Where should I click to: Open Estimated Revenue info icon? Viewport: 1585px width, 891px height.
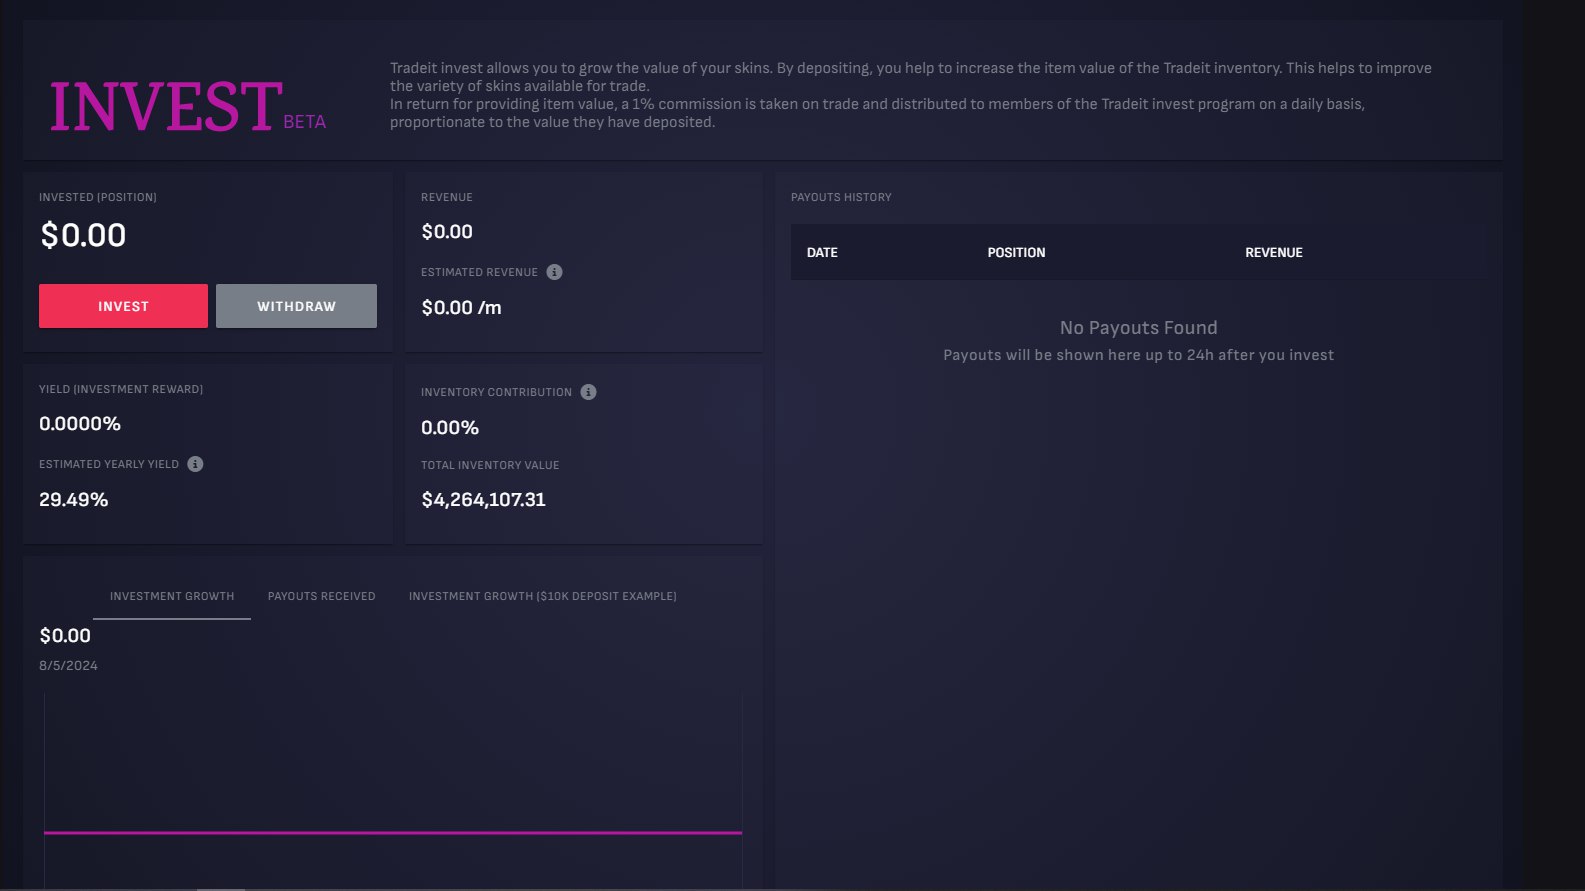554,272
